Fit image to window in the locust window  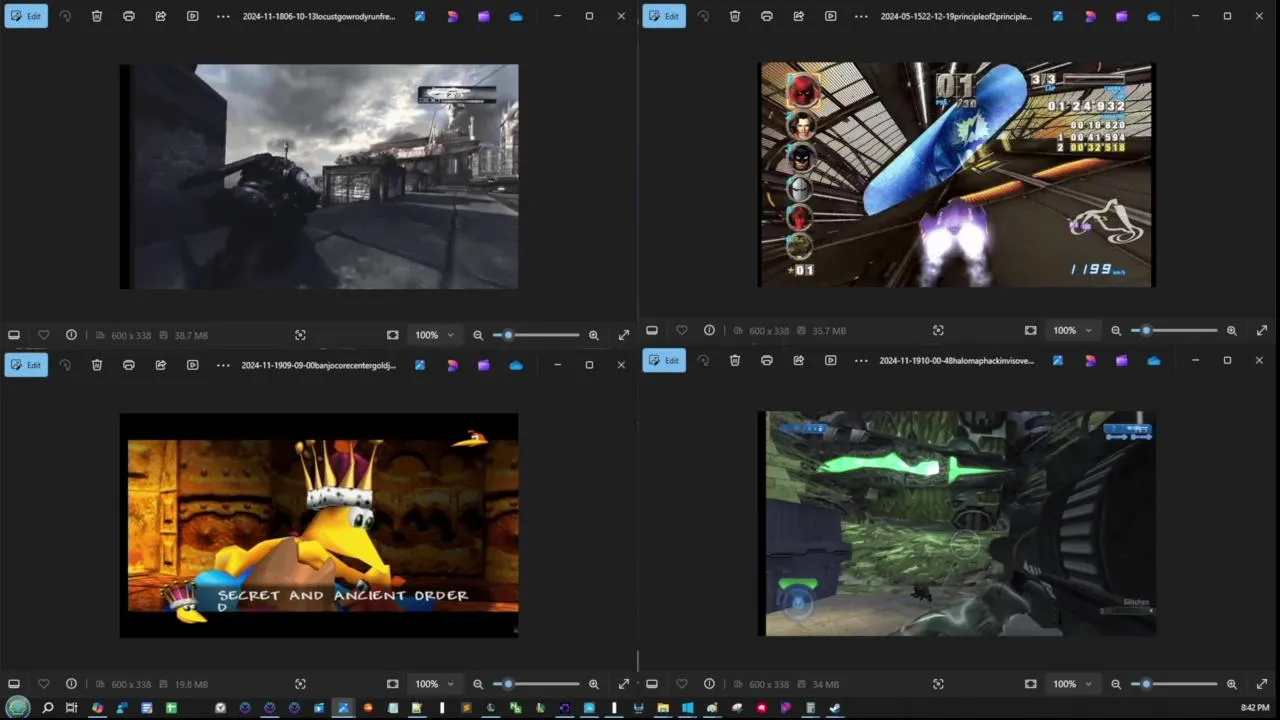tap(393, 335)
